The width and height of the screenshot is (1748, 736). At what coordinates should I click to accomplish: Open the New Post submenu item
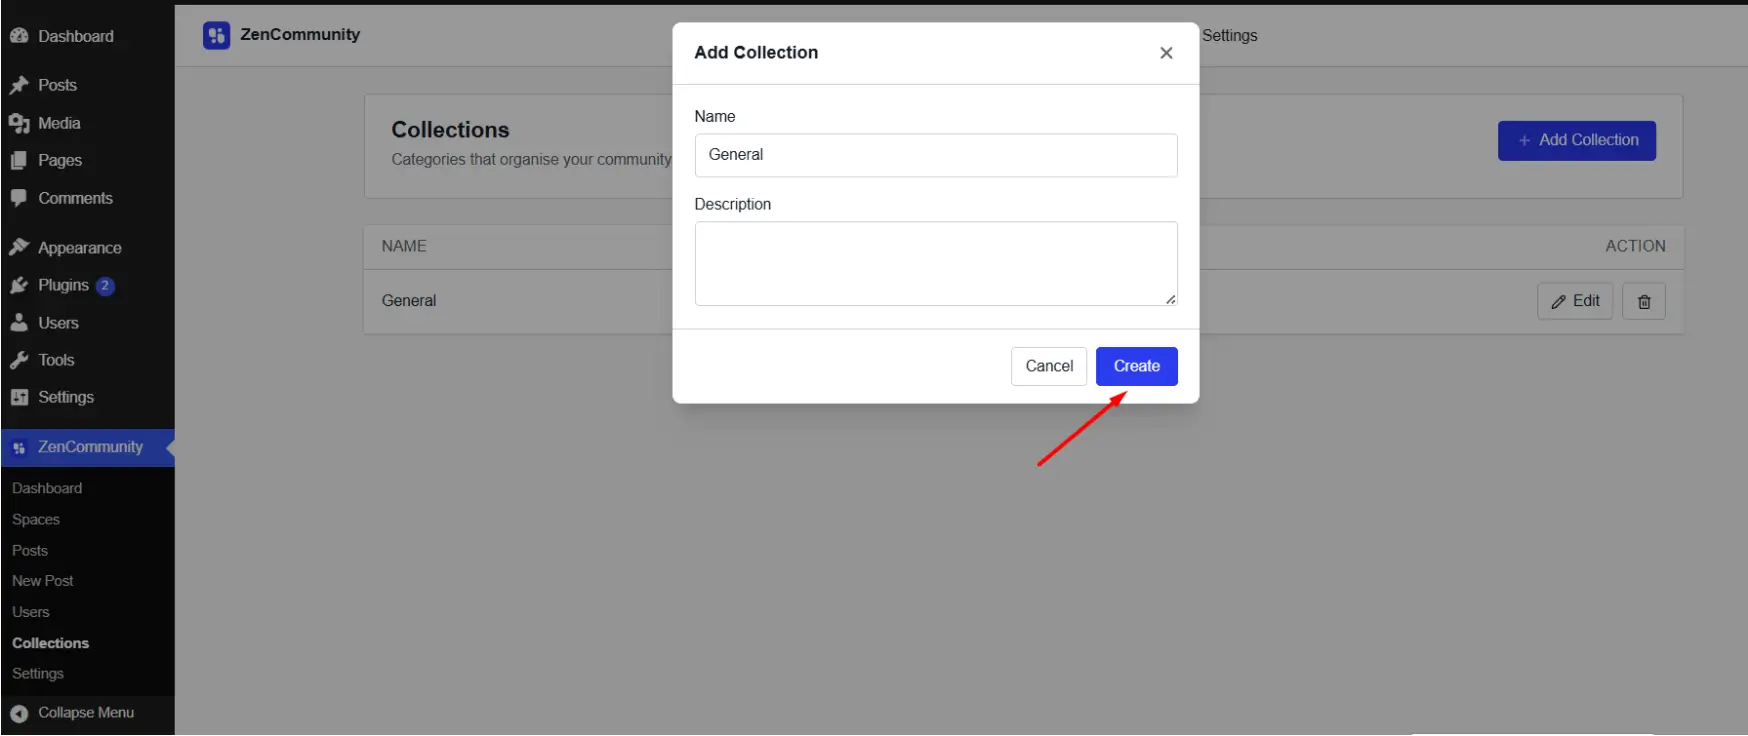click(43, 581)
